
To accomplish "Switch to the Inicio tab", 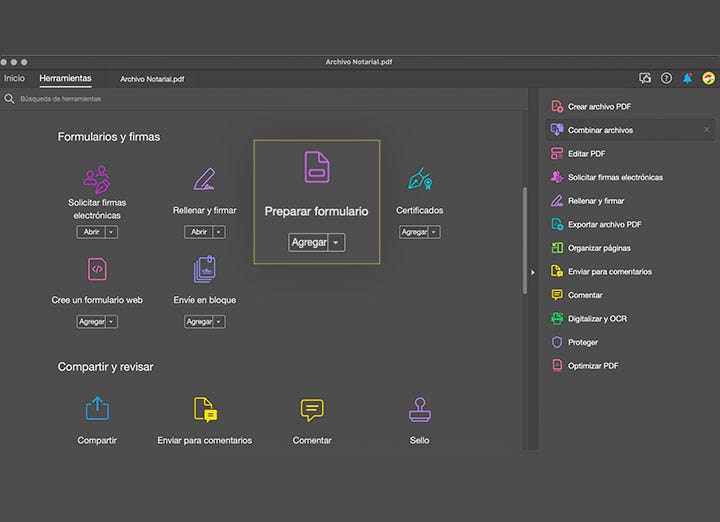I will 14,78.
